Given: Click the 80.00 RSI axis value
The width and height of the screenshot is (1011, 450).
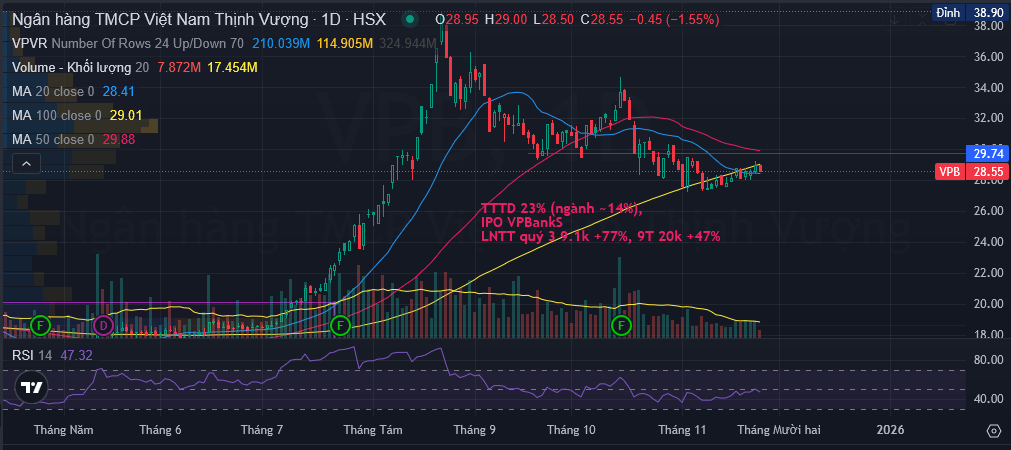Looking at the screenshot, I should (988, 360).
